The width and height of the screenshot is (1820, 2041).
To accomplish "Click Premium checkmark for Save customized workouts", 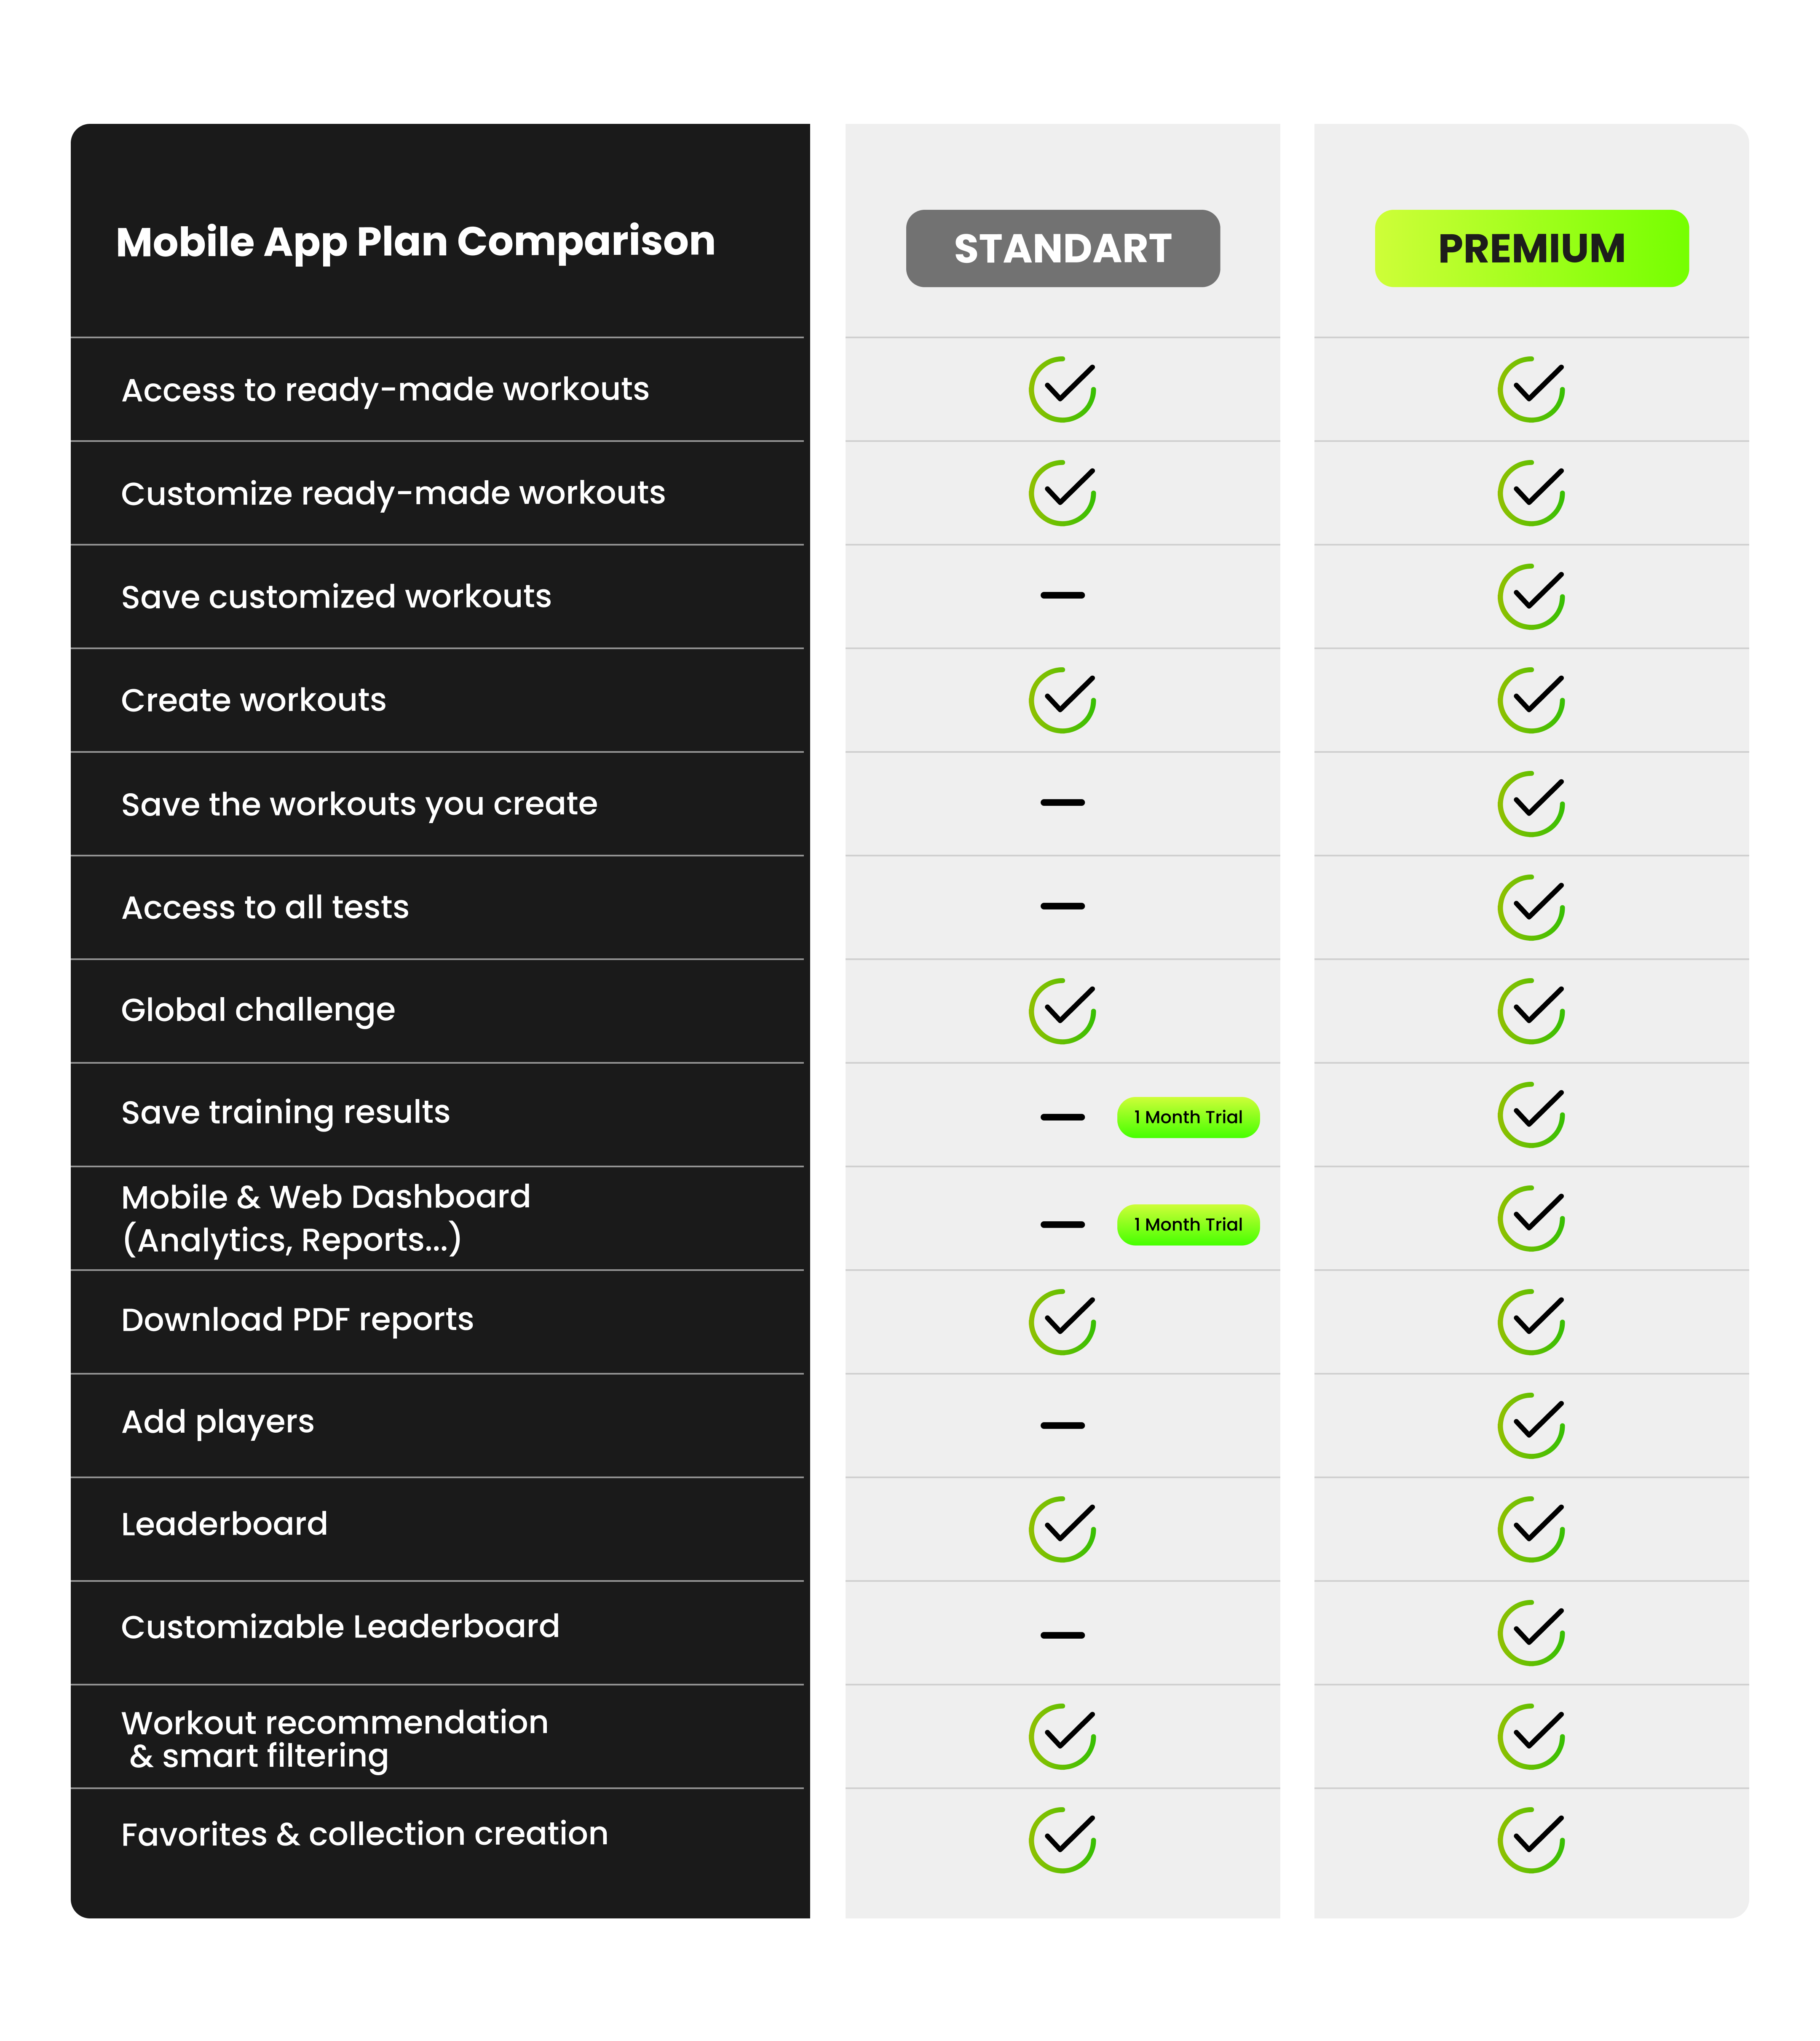I will pos(1531,596).
